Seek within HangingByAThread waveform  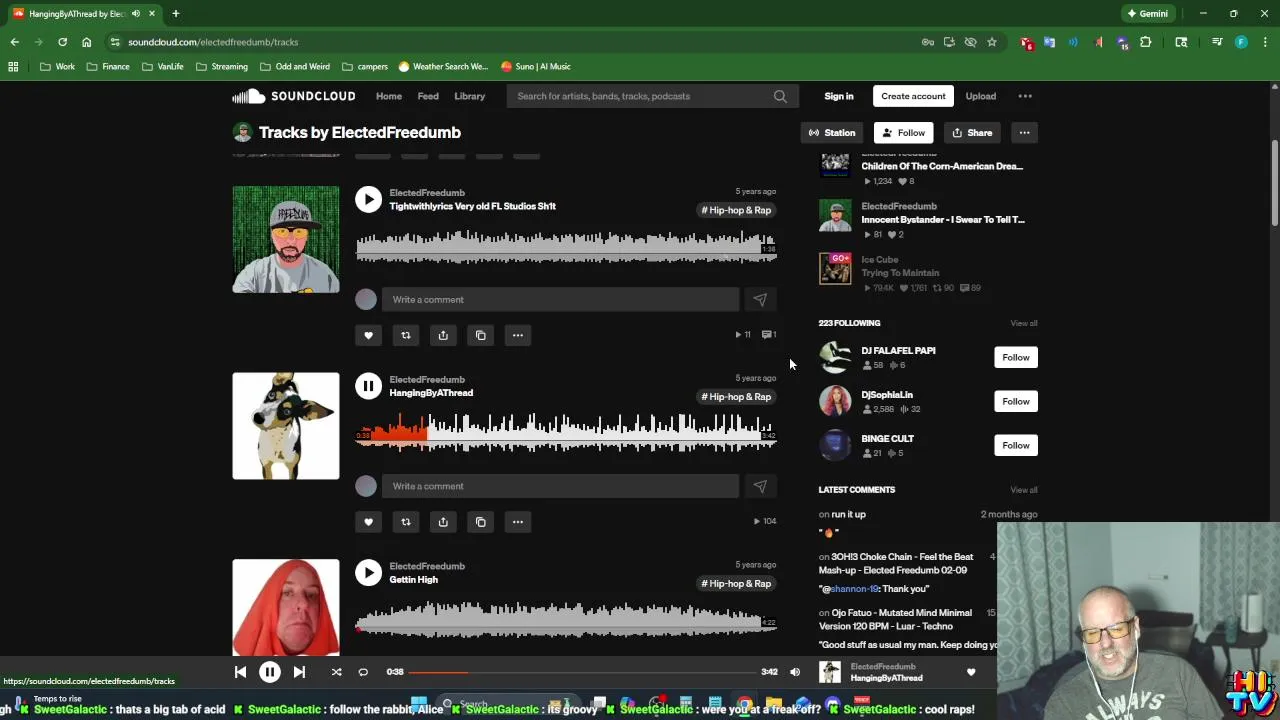566,432
